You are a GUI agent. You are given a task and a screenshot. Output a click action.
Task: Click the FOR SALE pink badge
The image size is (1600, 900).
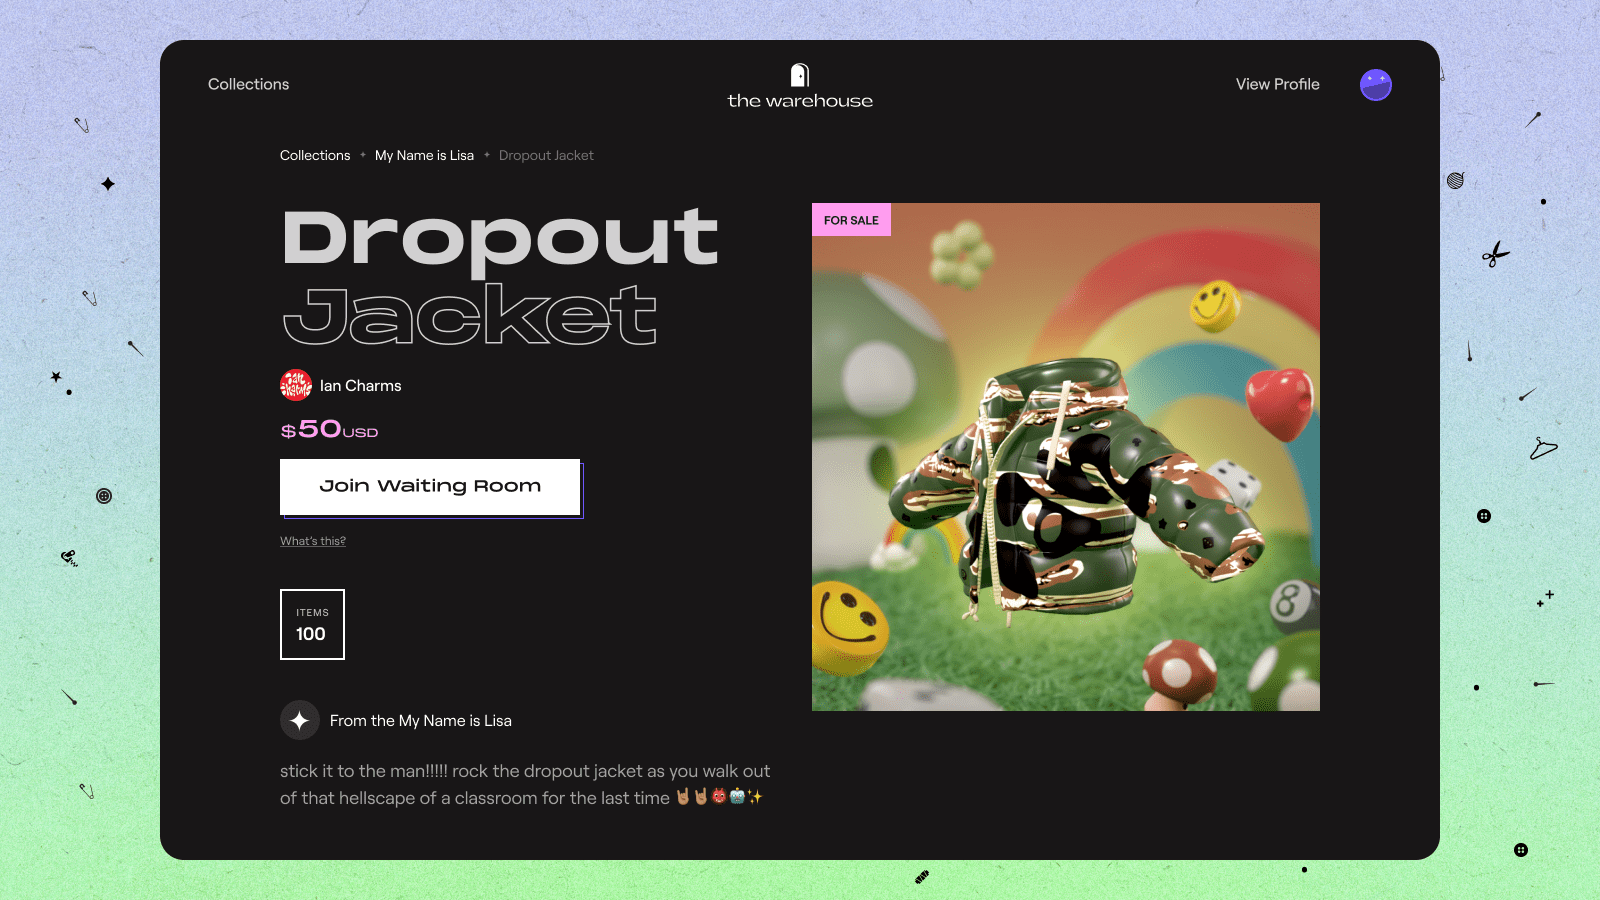[x=851, y=220]
